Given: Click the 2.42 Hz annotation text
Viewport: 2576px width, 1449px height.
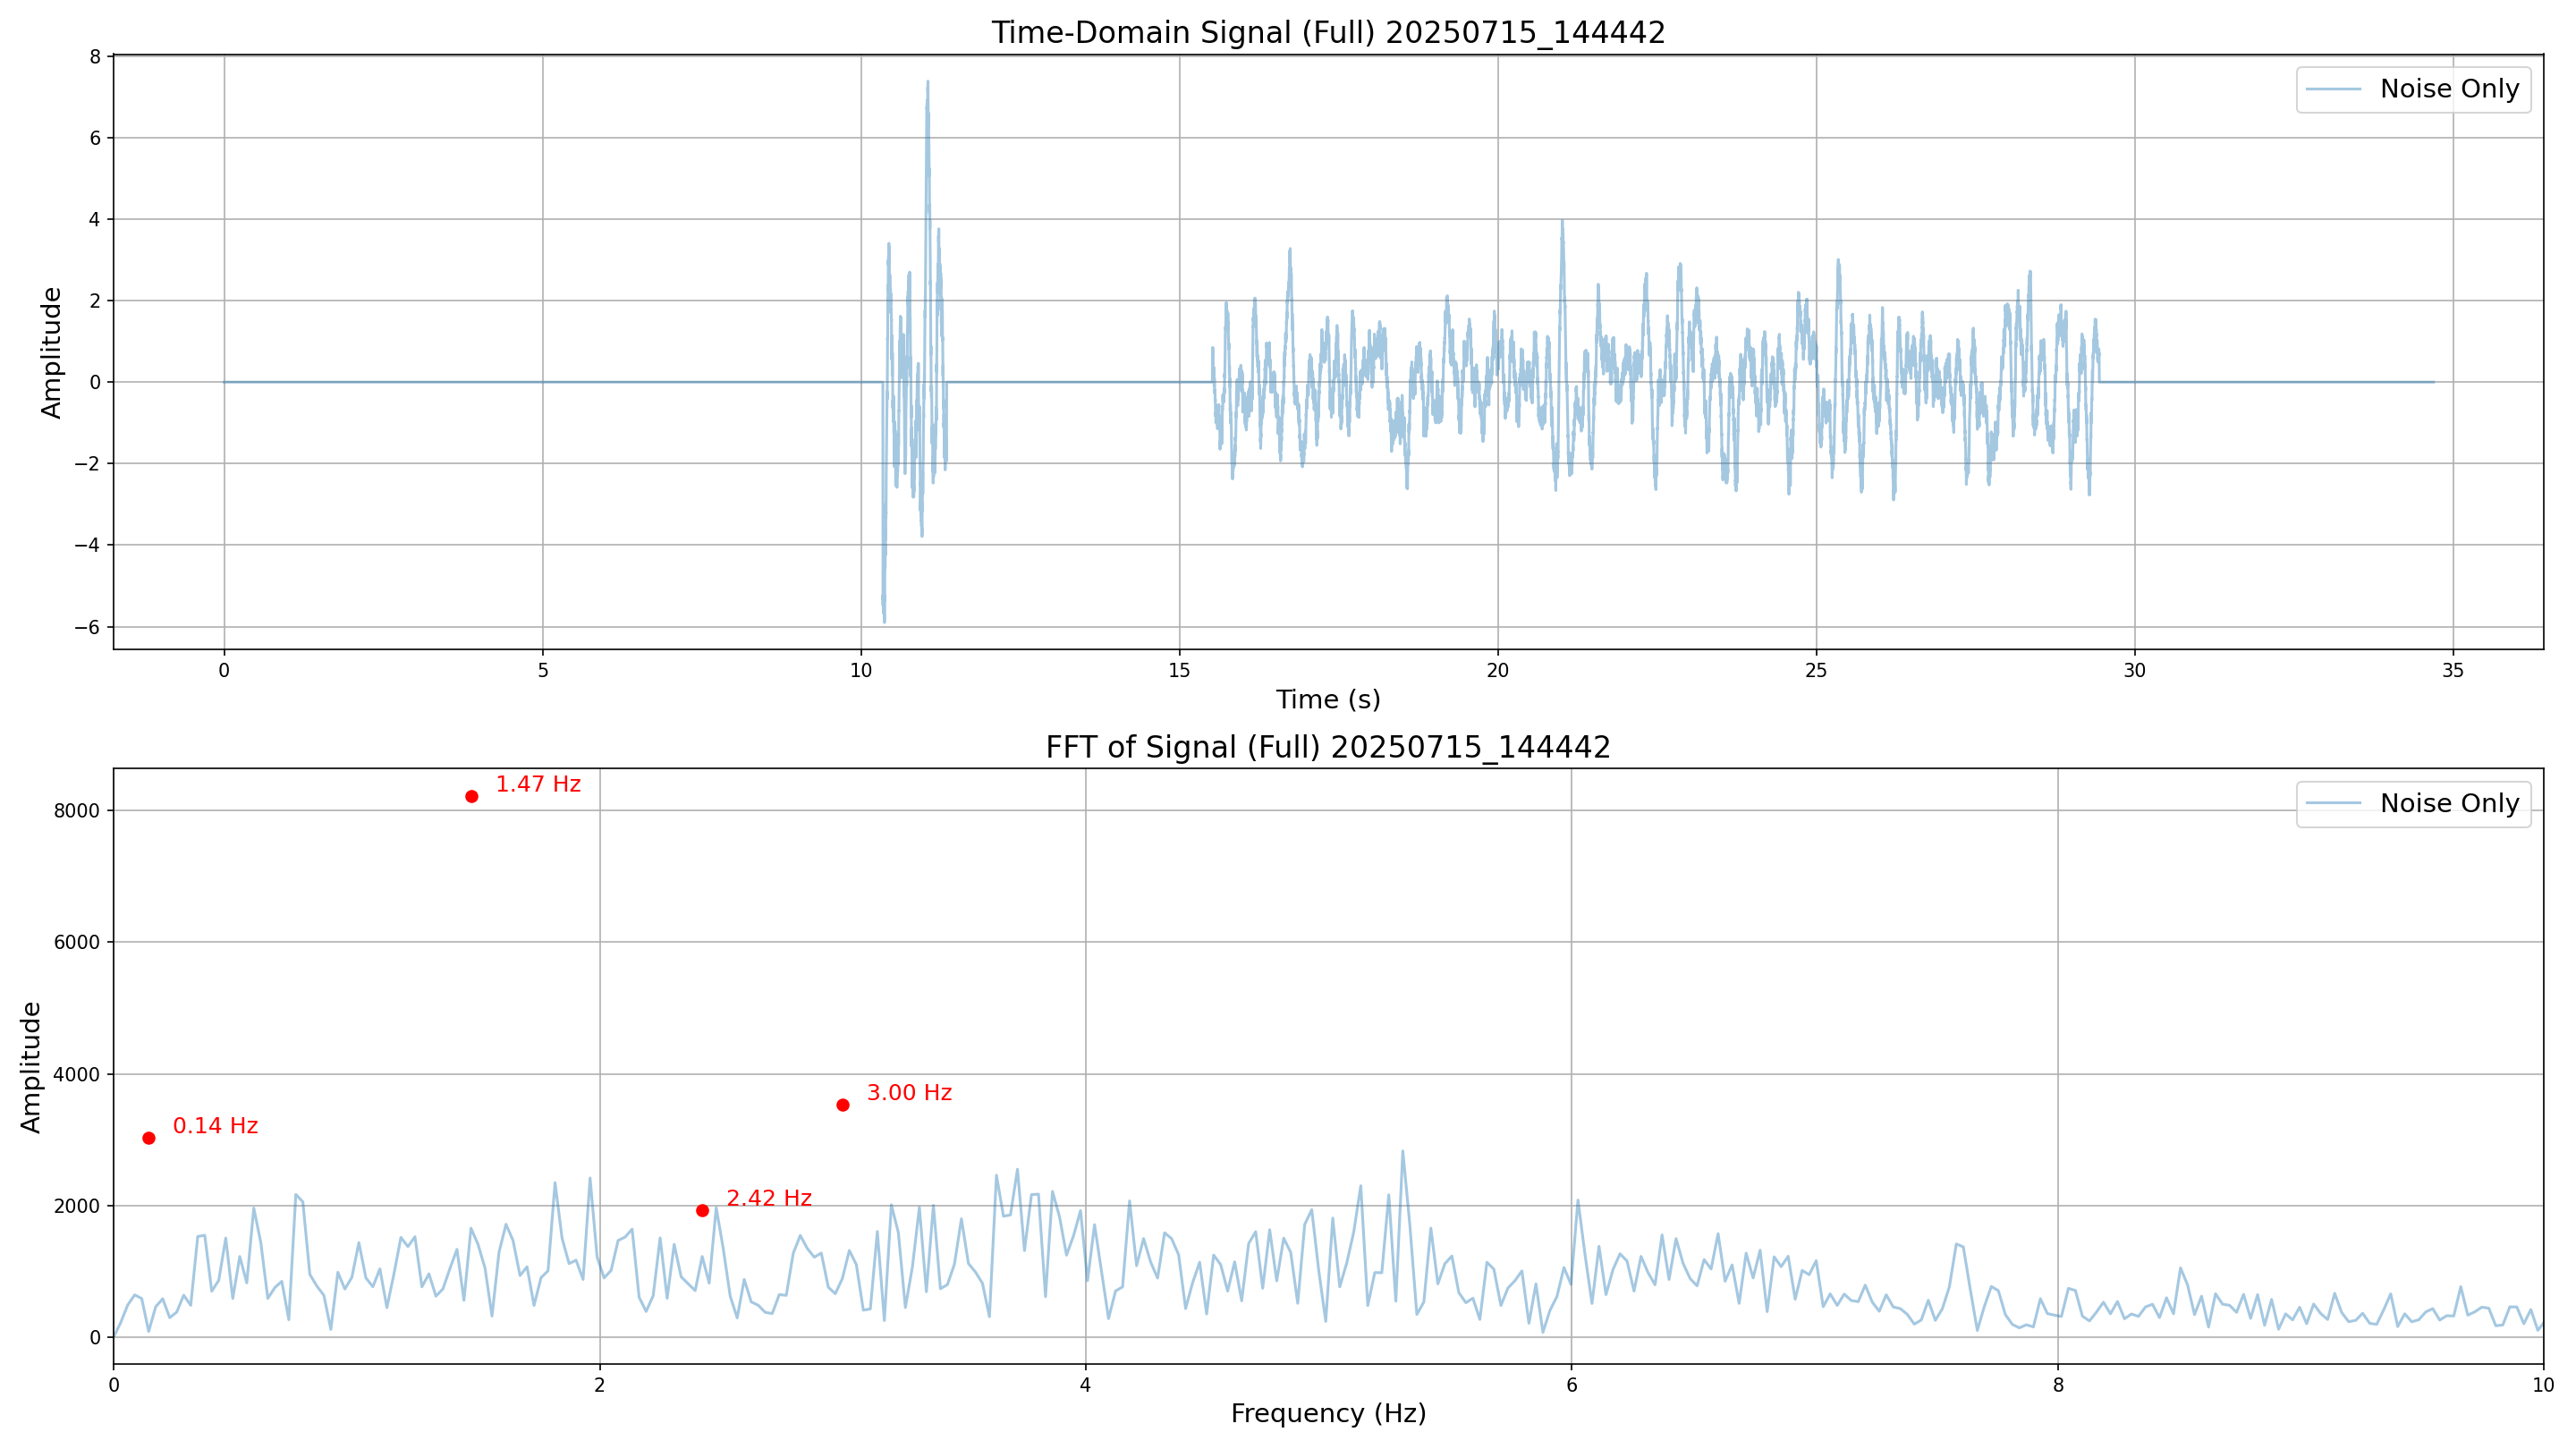Looking at the screenshot, I should point(768,1198).
